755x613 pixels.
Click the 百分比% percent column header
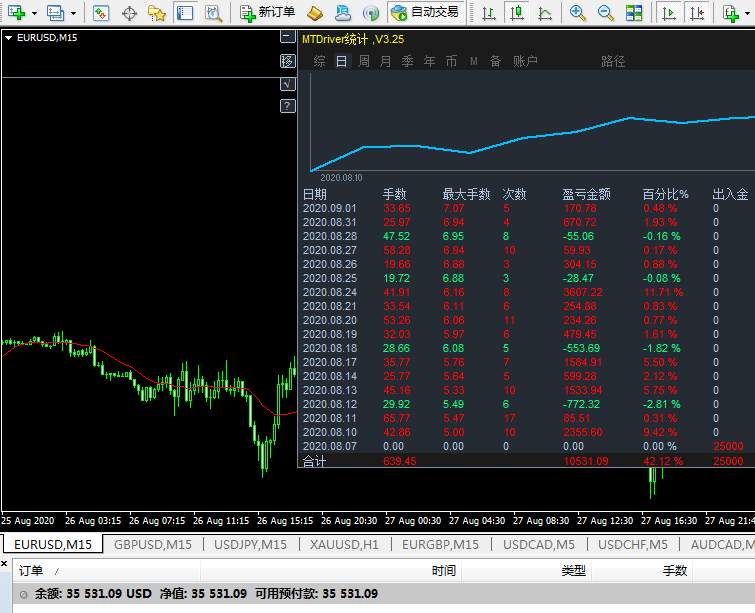tap(665, 194)
